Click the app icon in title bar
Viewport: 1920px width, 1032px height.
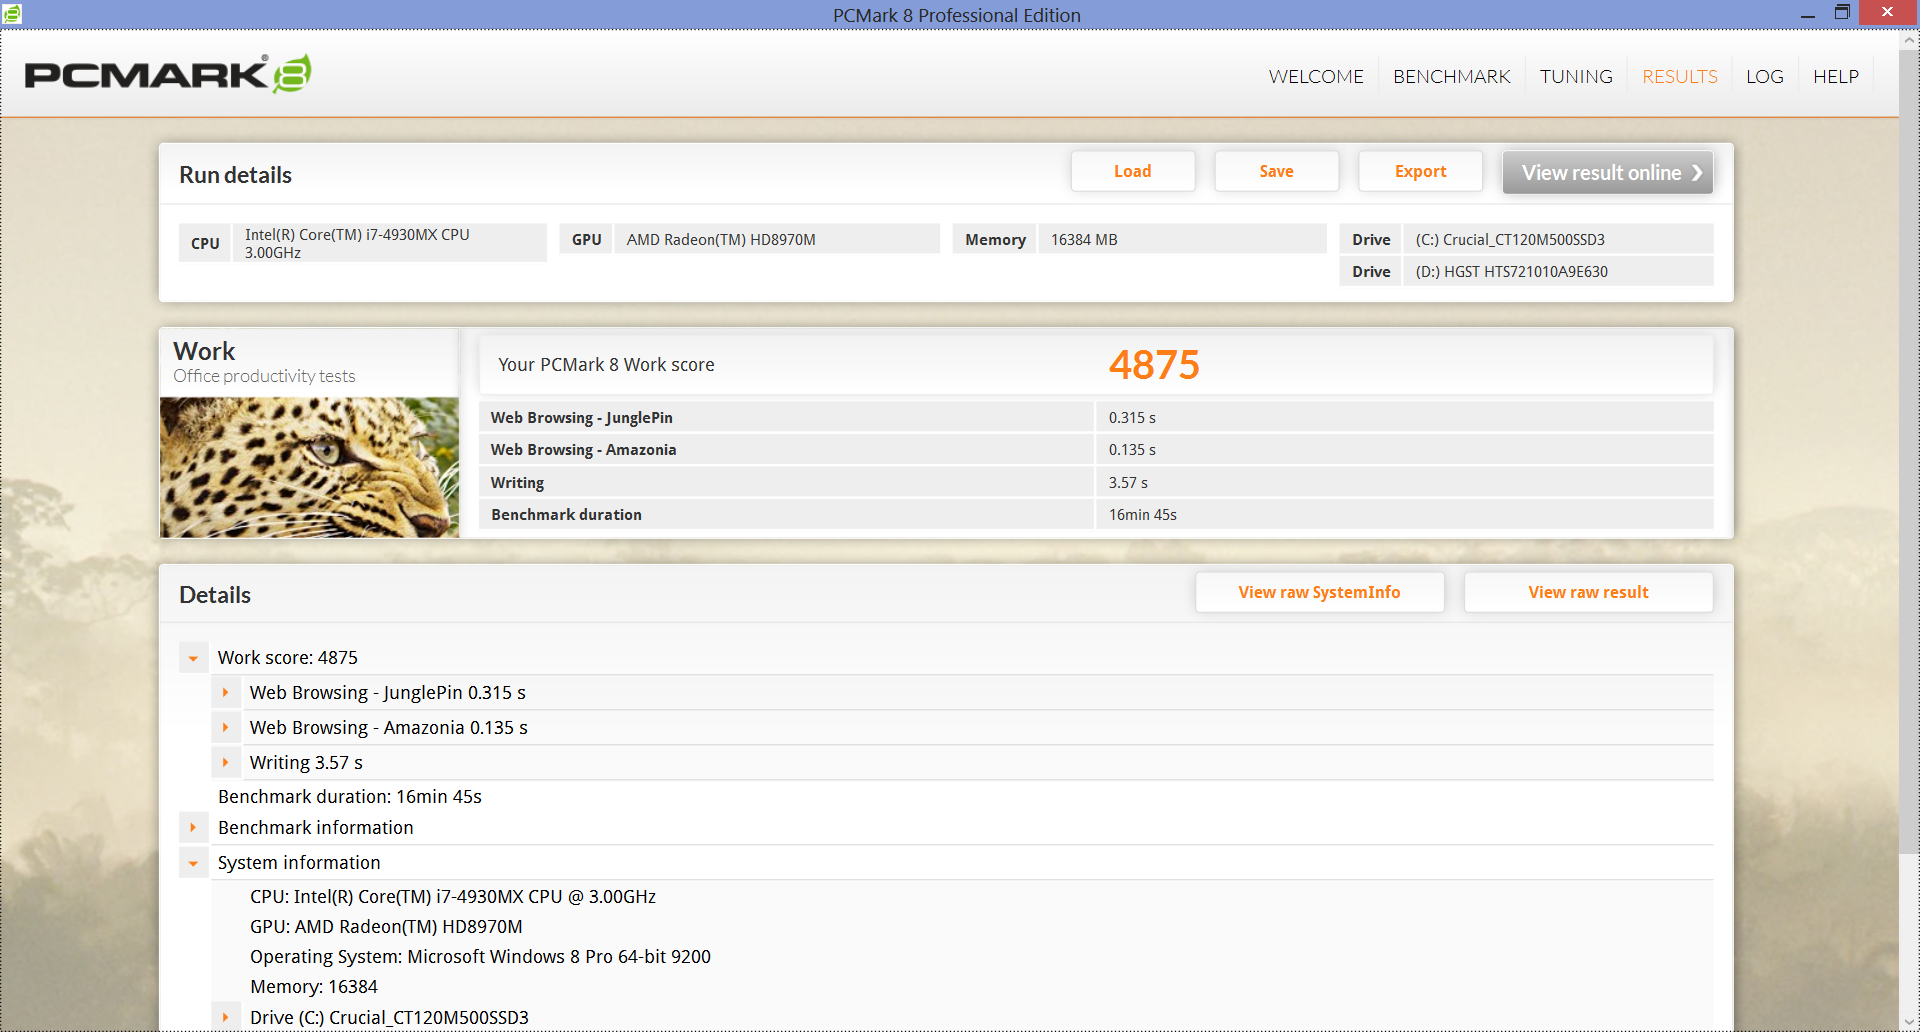click(12, 14)
